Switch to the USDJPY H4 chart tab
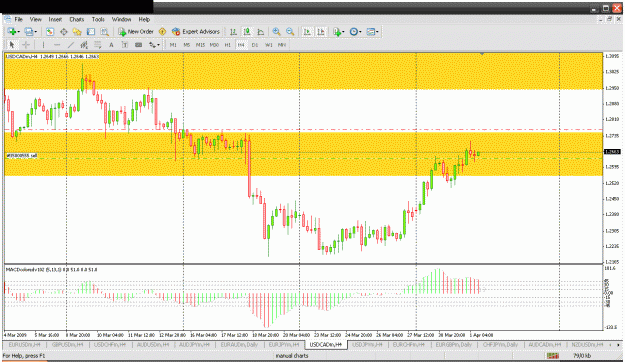Screen dimensions: 625x362 click(x=367, y=344)
